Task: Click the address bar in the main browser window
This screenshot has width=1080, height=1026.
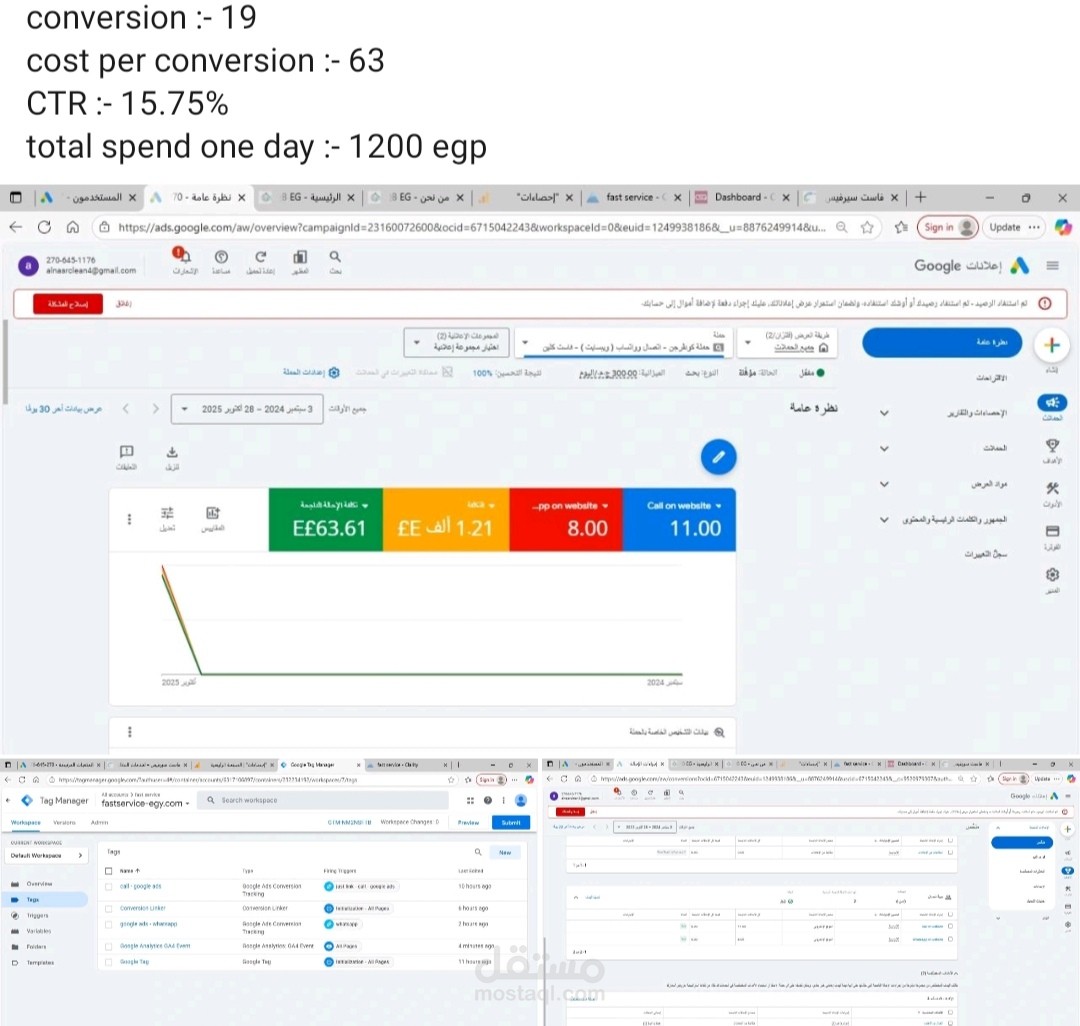Action: click(472, 227)
